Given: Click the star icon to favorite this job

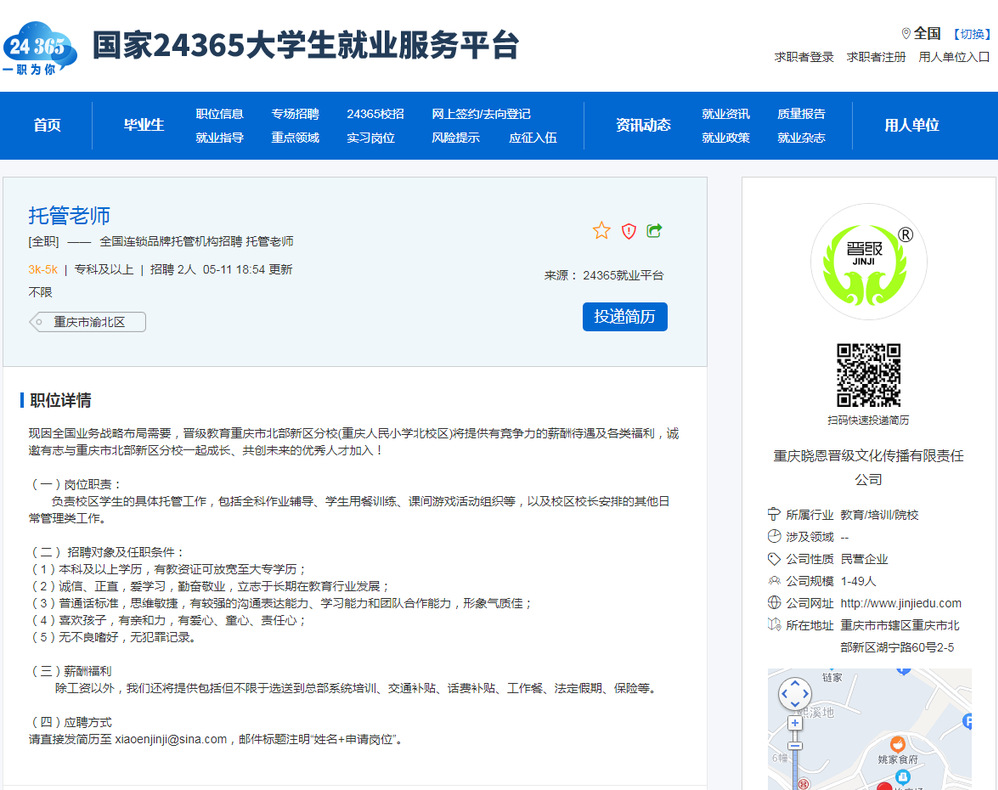Looking at the screenshot, I should [601, 231].
